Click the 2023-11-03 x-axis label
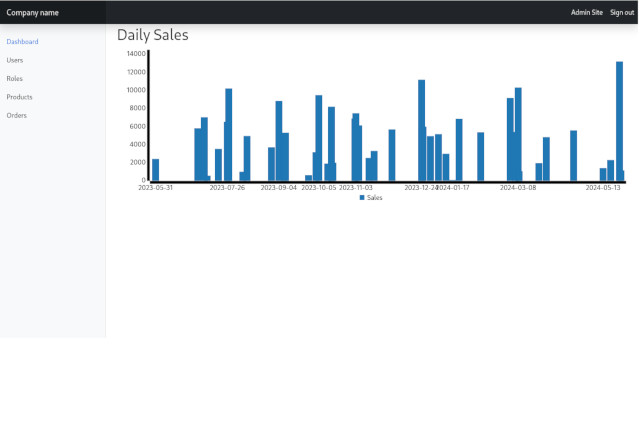 pos(356,187)
